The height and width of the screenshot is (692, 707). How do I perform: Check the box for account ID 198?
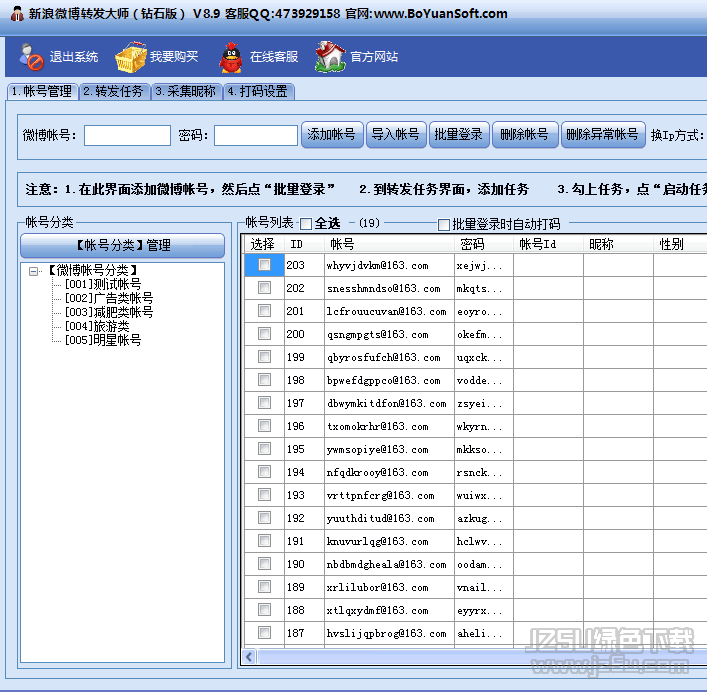click(x=265, y=380)
